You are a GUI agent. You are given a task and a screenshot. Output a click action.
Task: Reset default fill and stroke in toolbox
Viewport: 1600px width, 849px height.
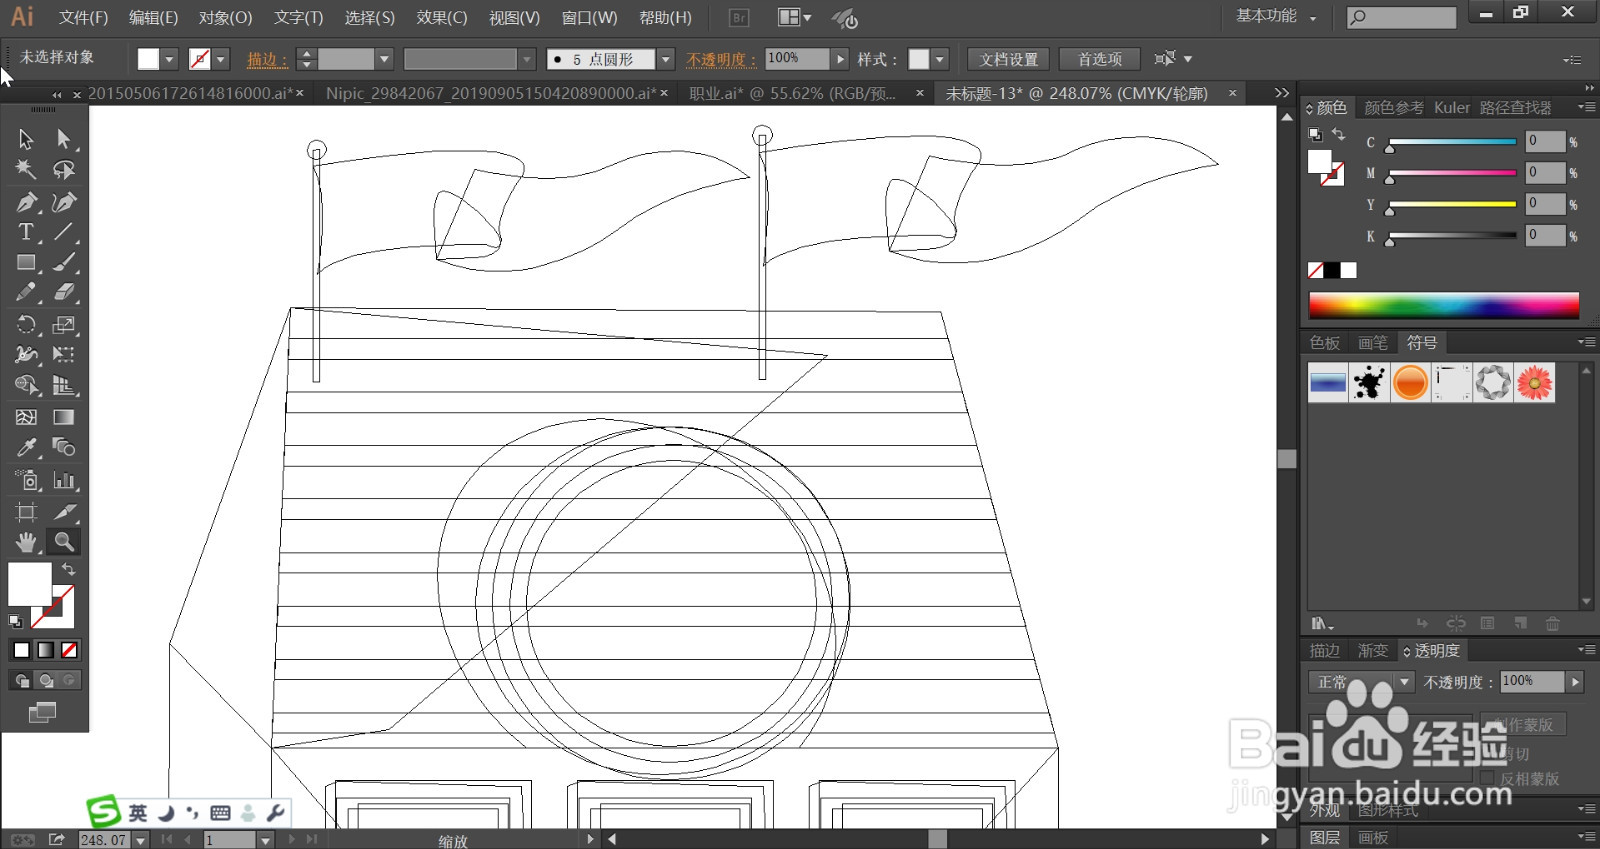[x=15, y=621]
